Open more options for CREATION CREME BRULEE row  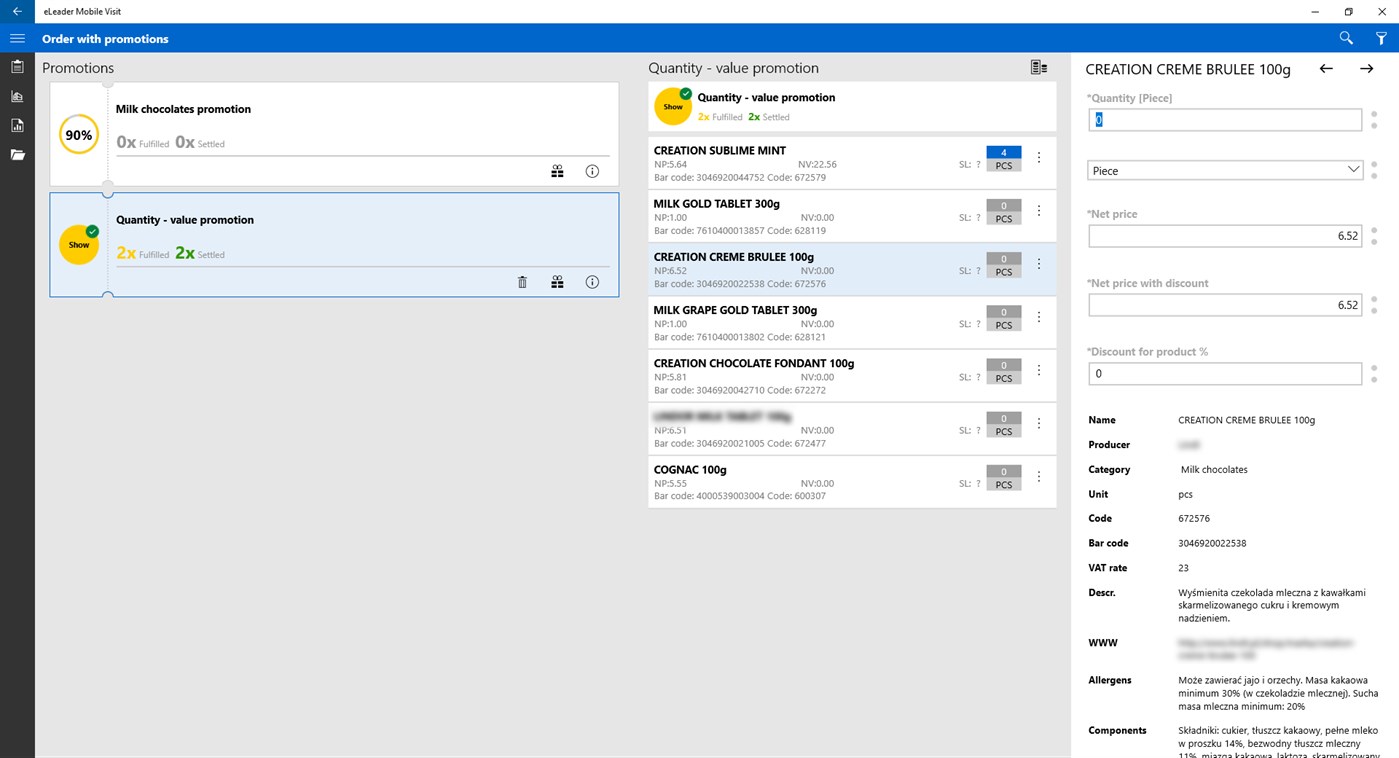pyautogui.click(x=1039, y=264)
